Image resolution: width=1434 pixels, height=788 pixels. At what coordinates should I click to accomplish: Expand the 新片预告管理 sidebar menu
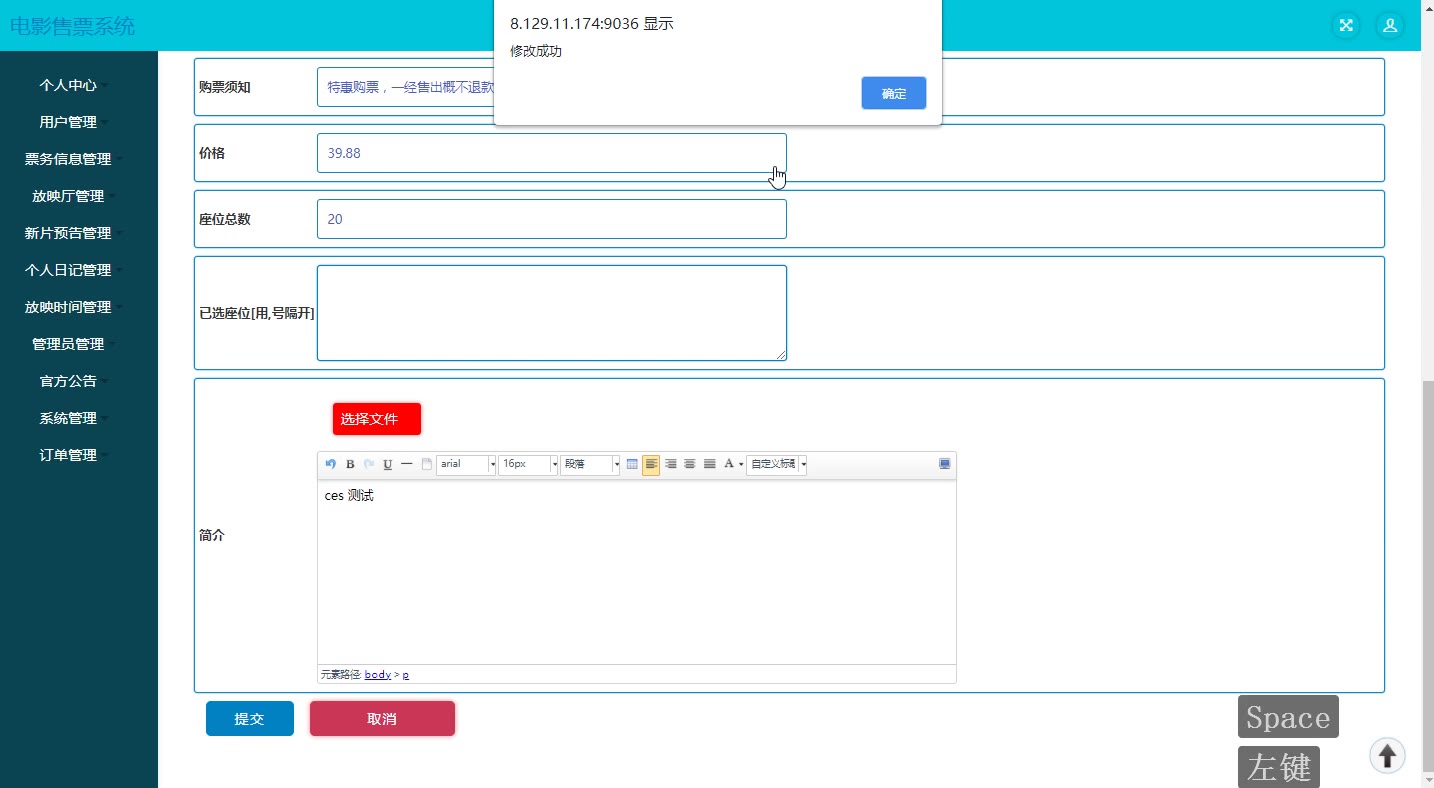[x=74, y=233]
